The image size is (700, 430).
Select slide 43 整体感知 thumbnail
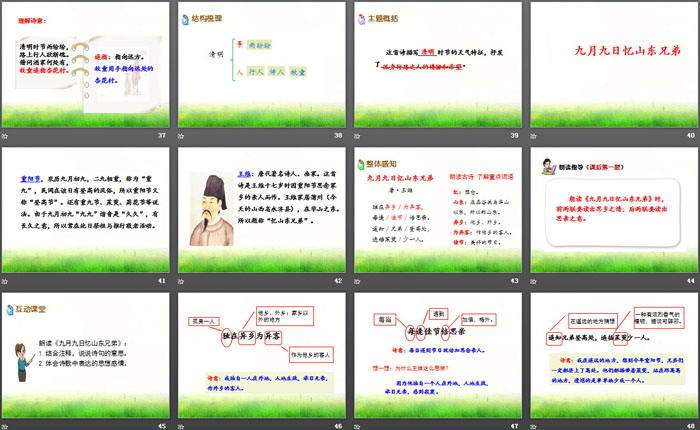click(x=438, y=210)
